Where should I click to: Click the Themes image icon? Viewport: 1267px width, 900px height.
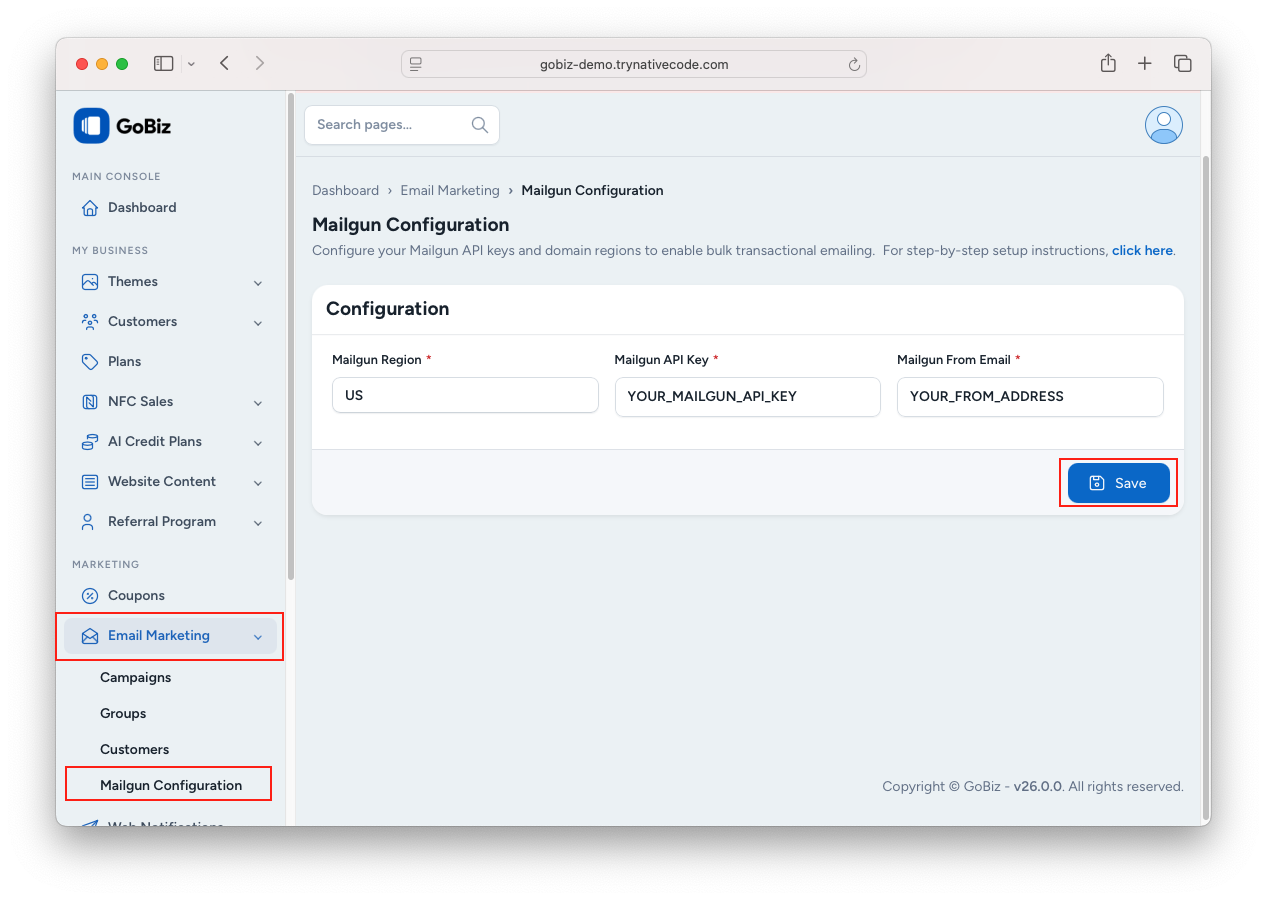(90, 282)
